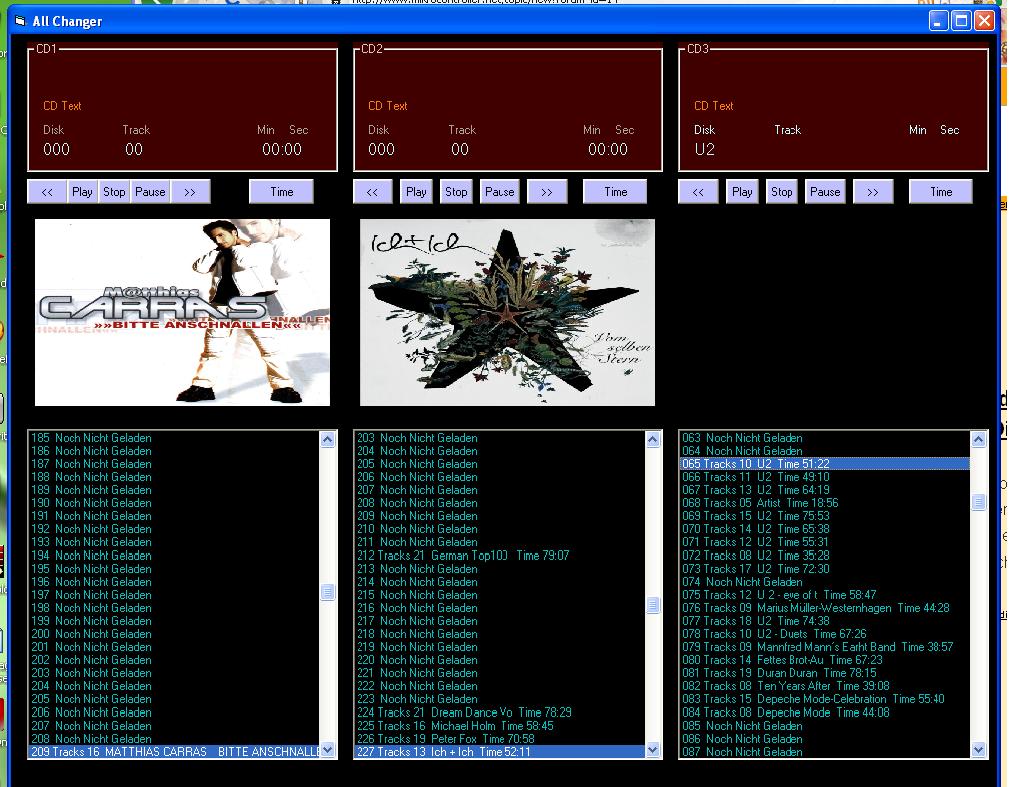Select 225 Tracks 16 Michael Holm entry

point(500,726)
